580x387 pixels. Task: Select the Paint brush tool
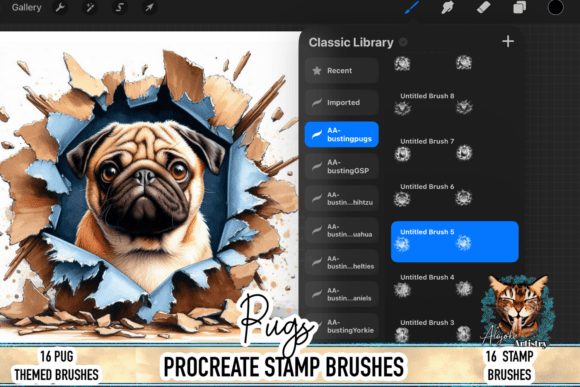(x=412, y=7)
